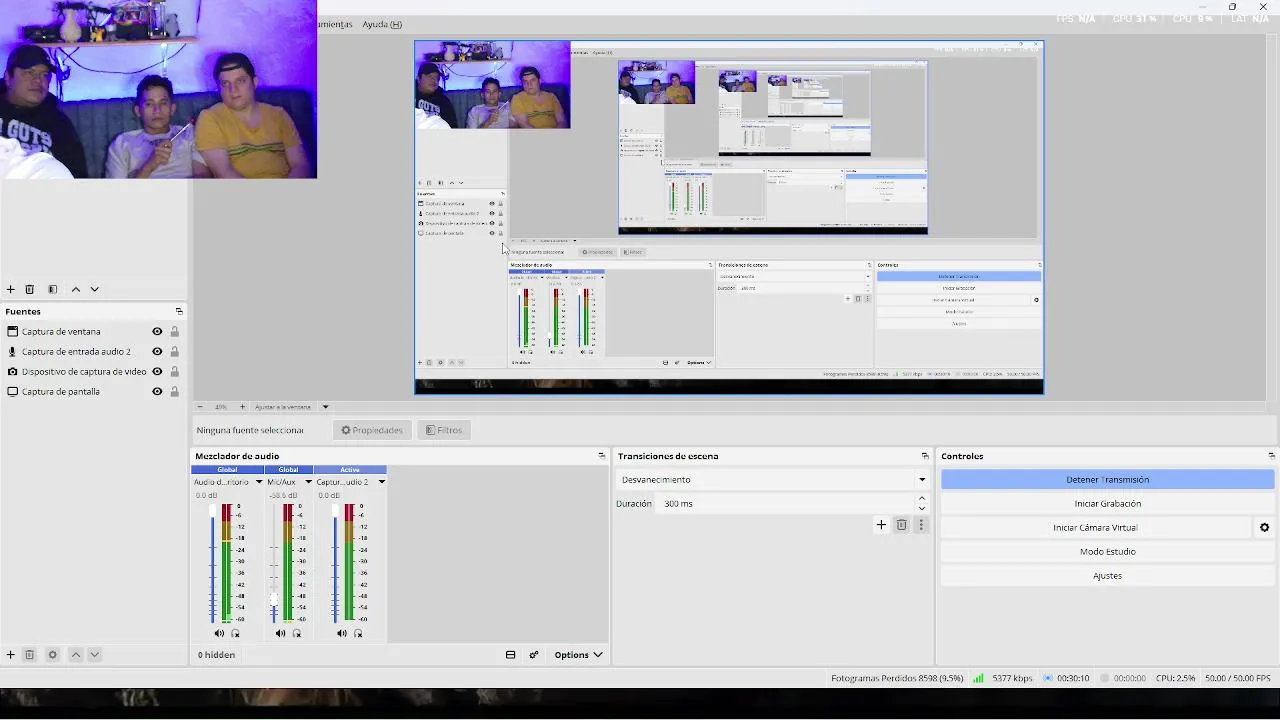Lock the Captura de ventana source
The image size is (1280, 720).
(175, 331)
